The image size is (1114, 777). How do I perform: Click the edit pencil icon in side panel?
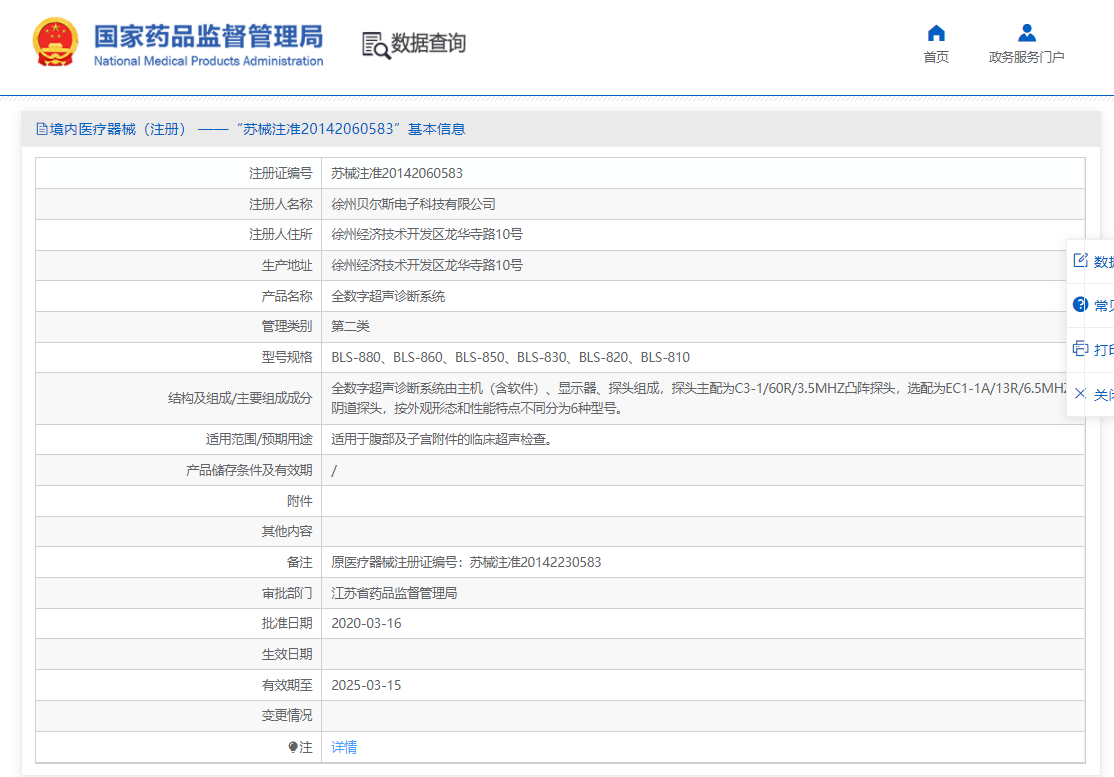click(1080, 261)
